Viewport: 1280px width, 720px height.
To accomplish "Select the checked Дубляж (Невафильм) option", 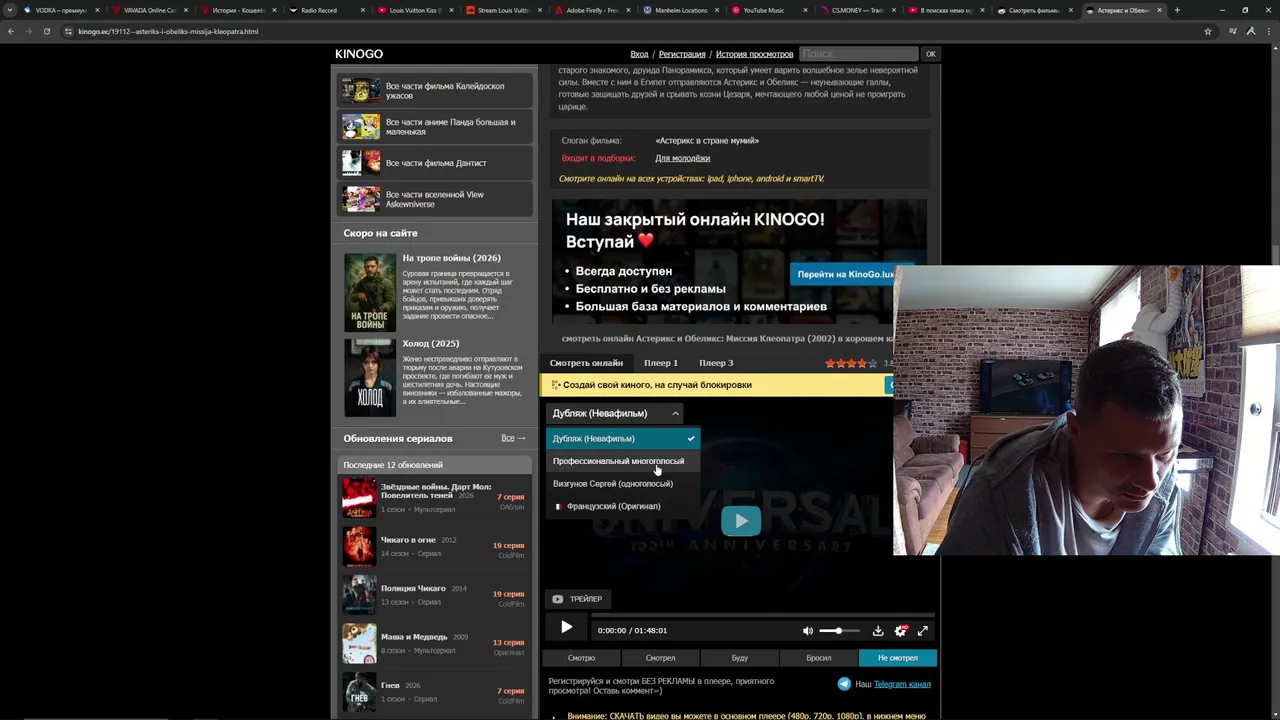I will [x=623, y=438].
